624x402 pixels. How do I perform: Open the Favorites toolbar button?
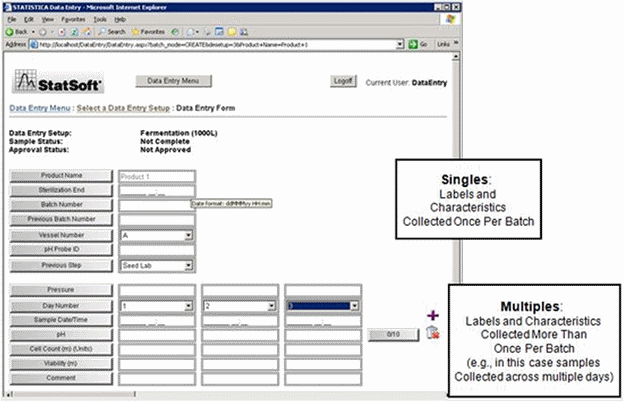coord(148,32)
